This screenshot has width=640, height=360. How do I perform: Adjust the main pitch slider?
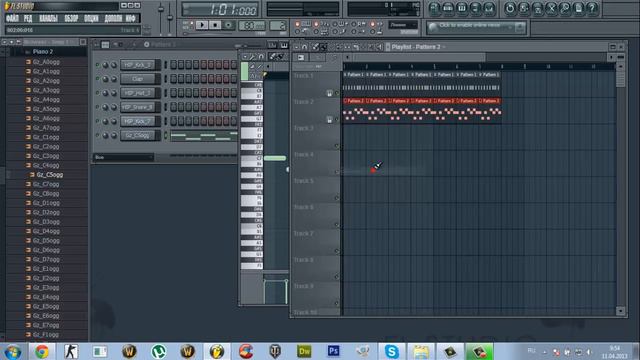point(170,18)
